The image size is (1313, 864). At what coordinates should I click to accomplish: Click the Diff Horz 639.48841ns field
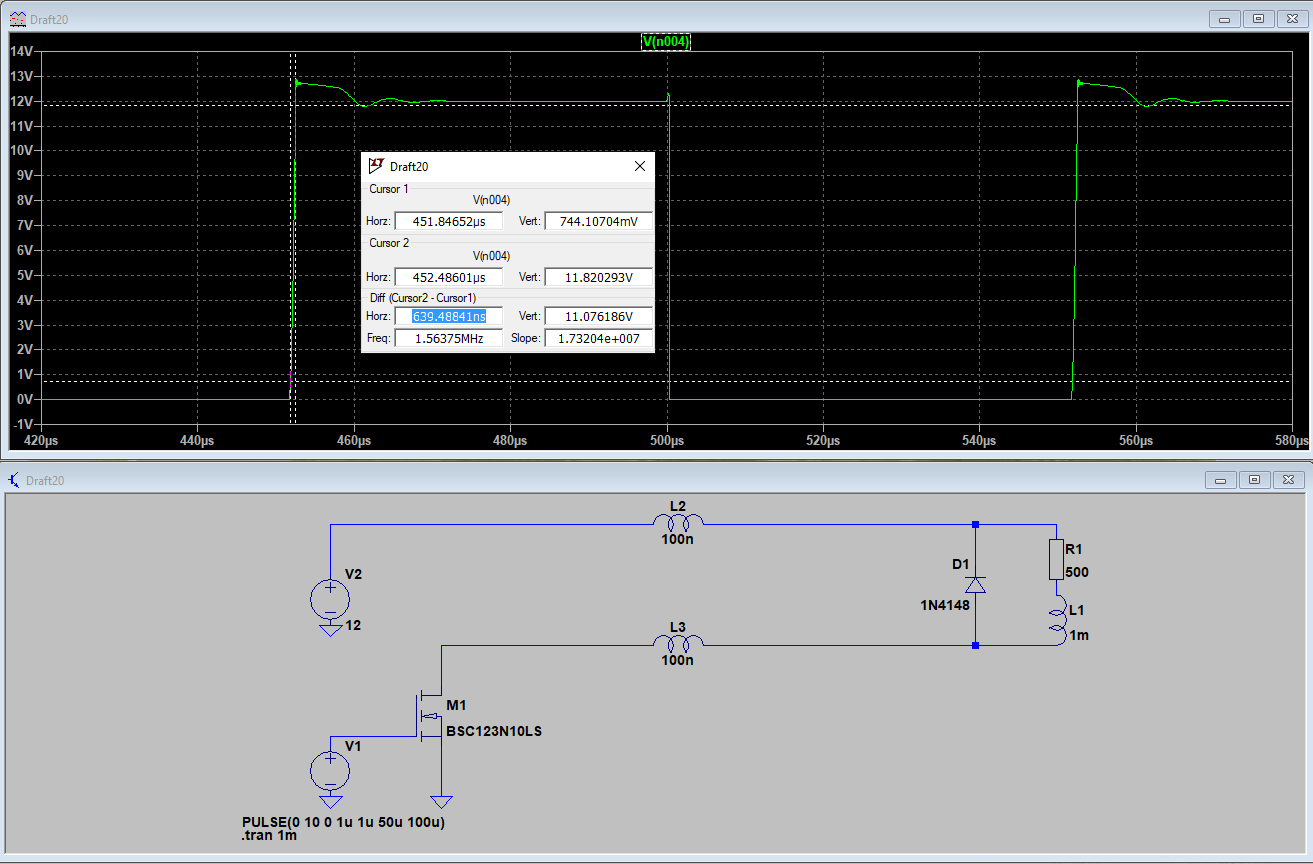448,316
